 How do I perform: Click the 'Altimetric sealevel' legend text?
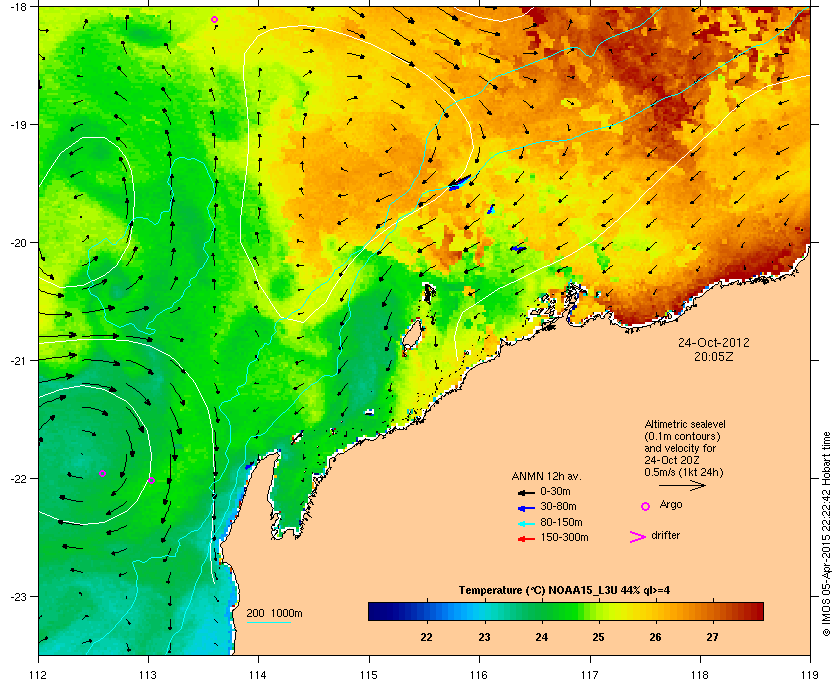685,424
